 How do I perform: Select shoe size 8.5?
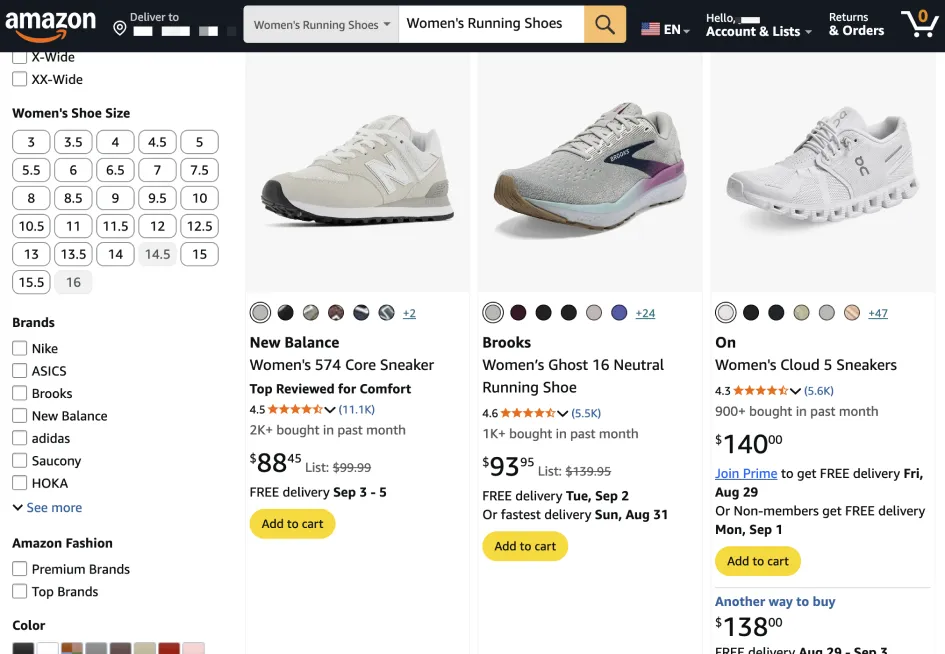[x=73, y=198]
